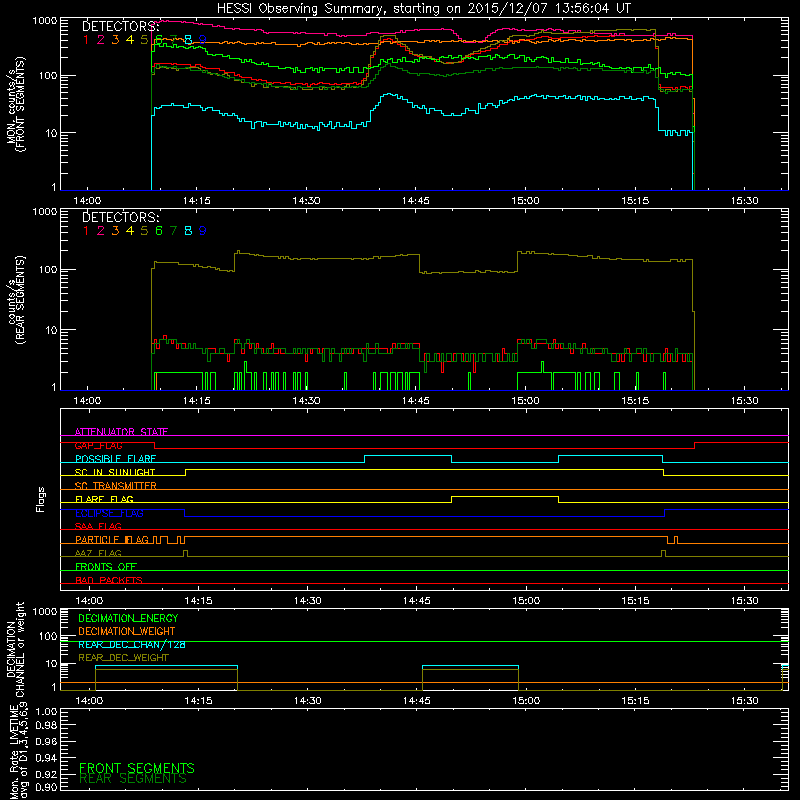The height and width of the screenshot is (800, 800).
Task: Click the BAD_PACKETS flag label
Action: pyautogui.click(x=109, y=580)
